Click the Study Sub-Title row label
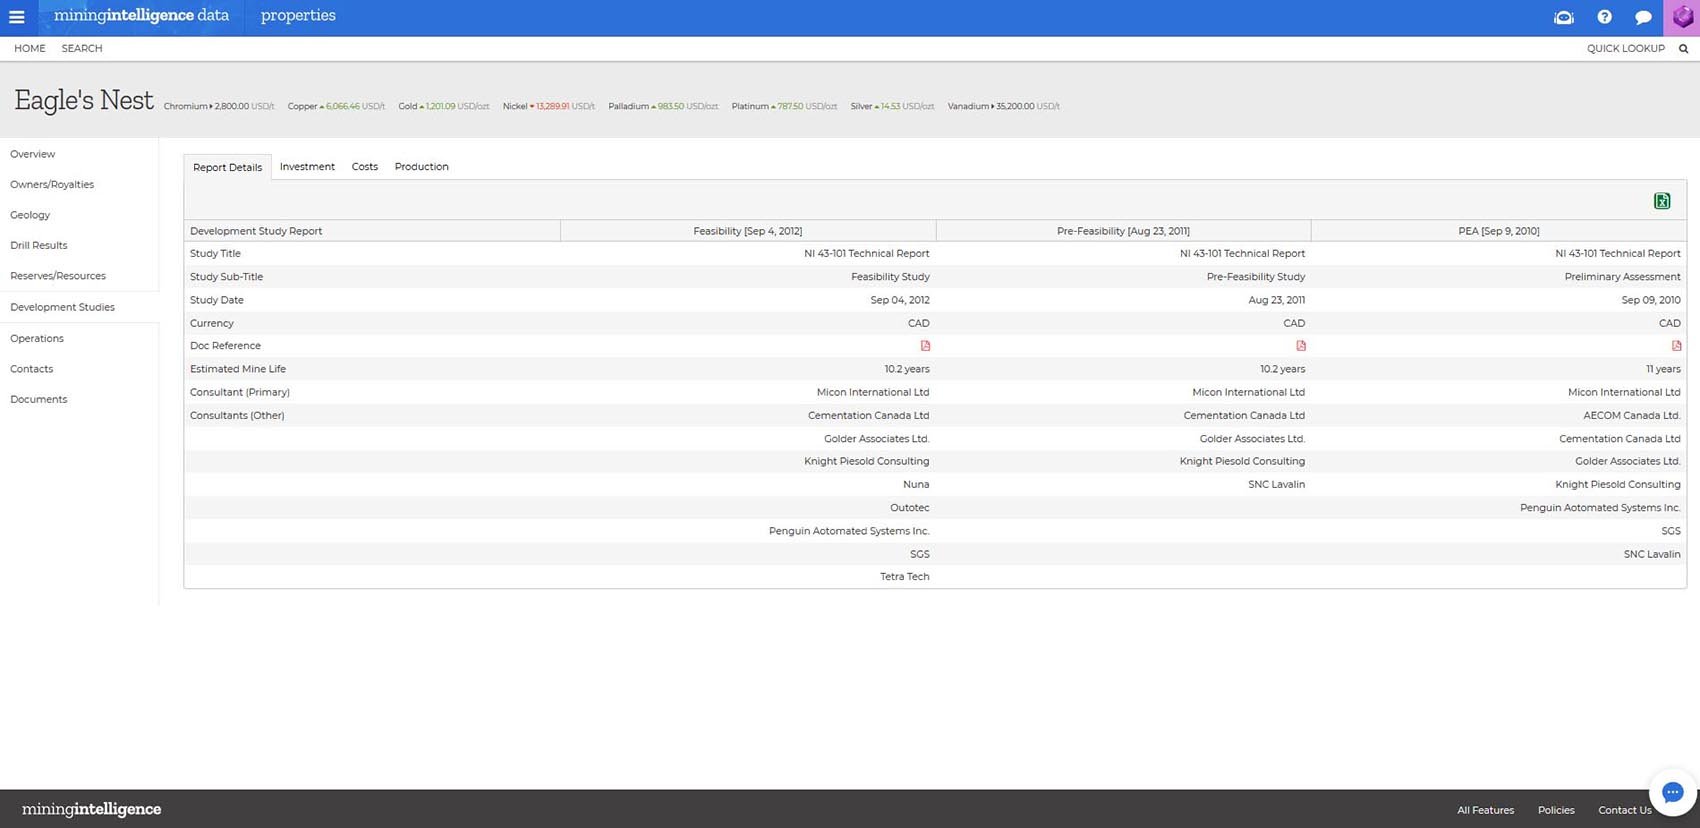The height and width of the screenshot is (828, 1700). click(227, 277)
